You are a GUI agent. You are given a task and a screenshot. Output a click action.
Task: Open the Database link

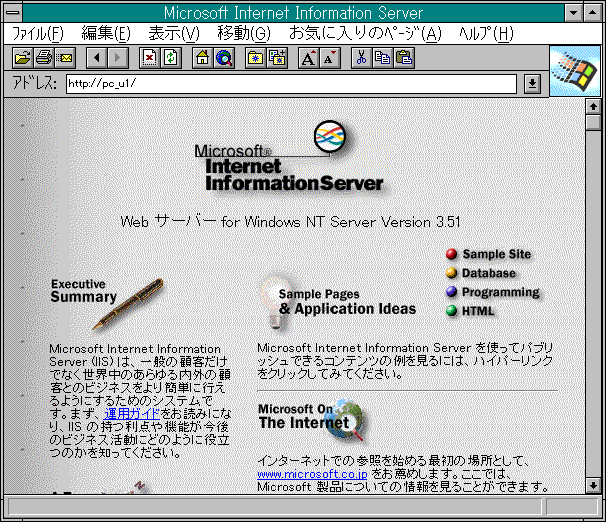tap(489, 273)
